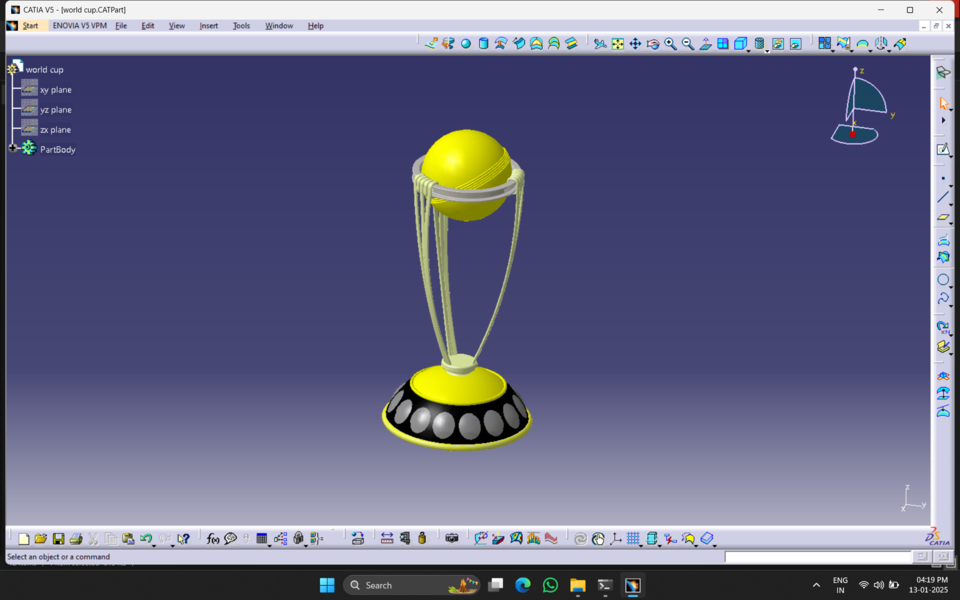This screenshot has width=960, height=600.
Task: Select the Zoom In icon
Action: (x=670, y=44)
